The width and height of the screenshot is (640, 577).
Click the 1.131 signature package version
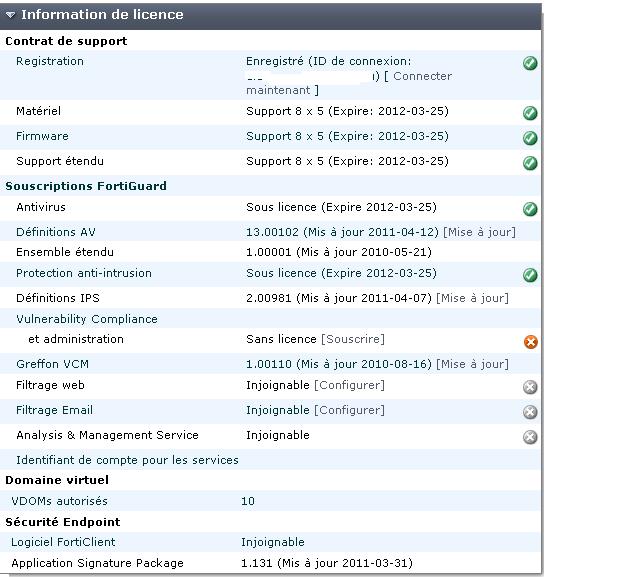tap(256, 563)
